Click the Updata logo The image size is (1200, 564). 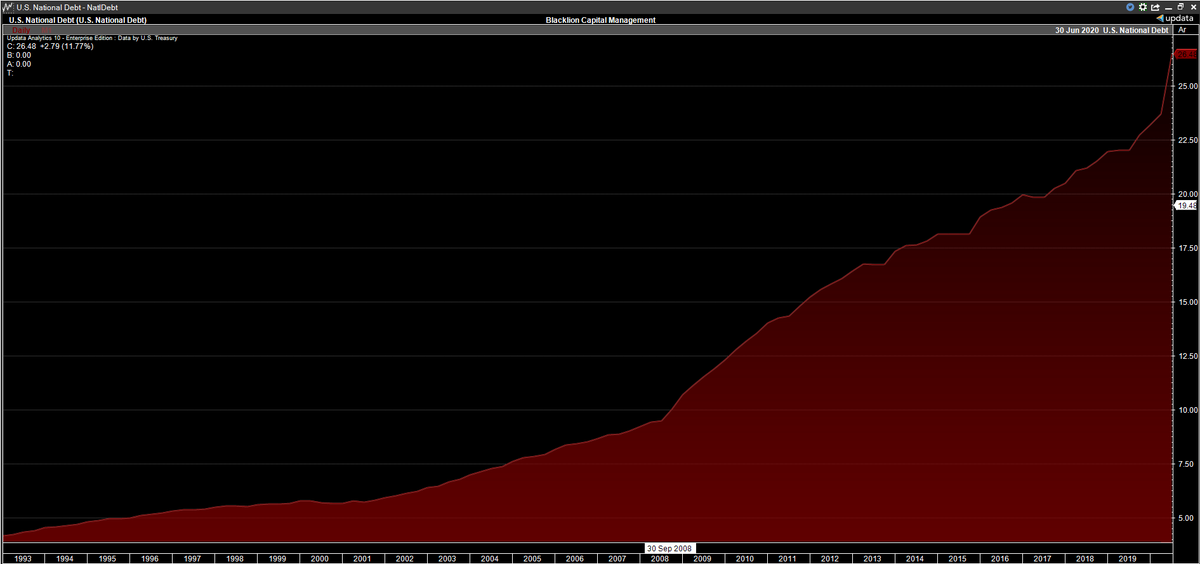pyautogui.click(x=1175, y=18)
